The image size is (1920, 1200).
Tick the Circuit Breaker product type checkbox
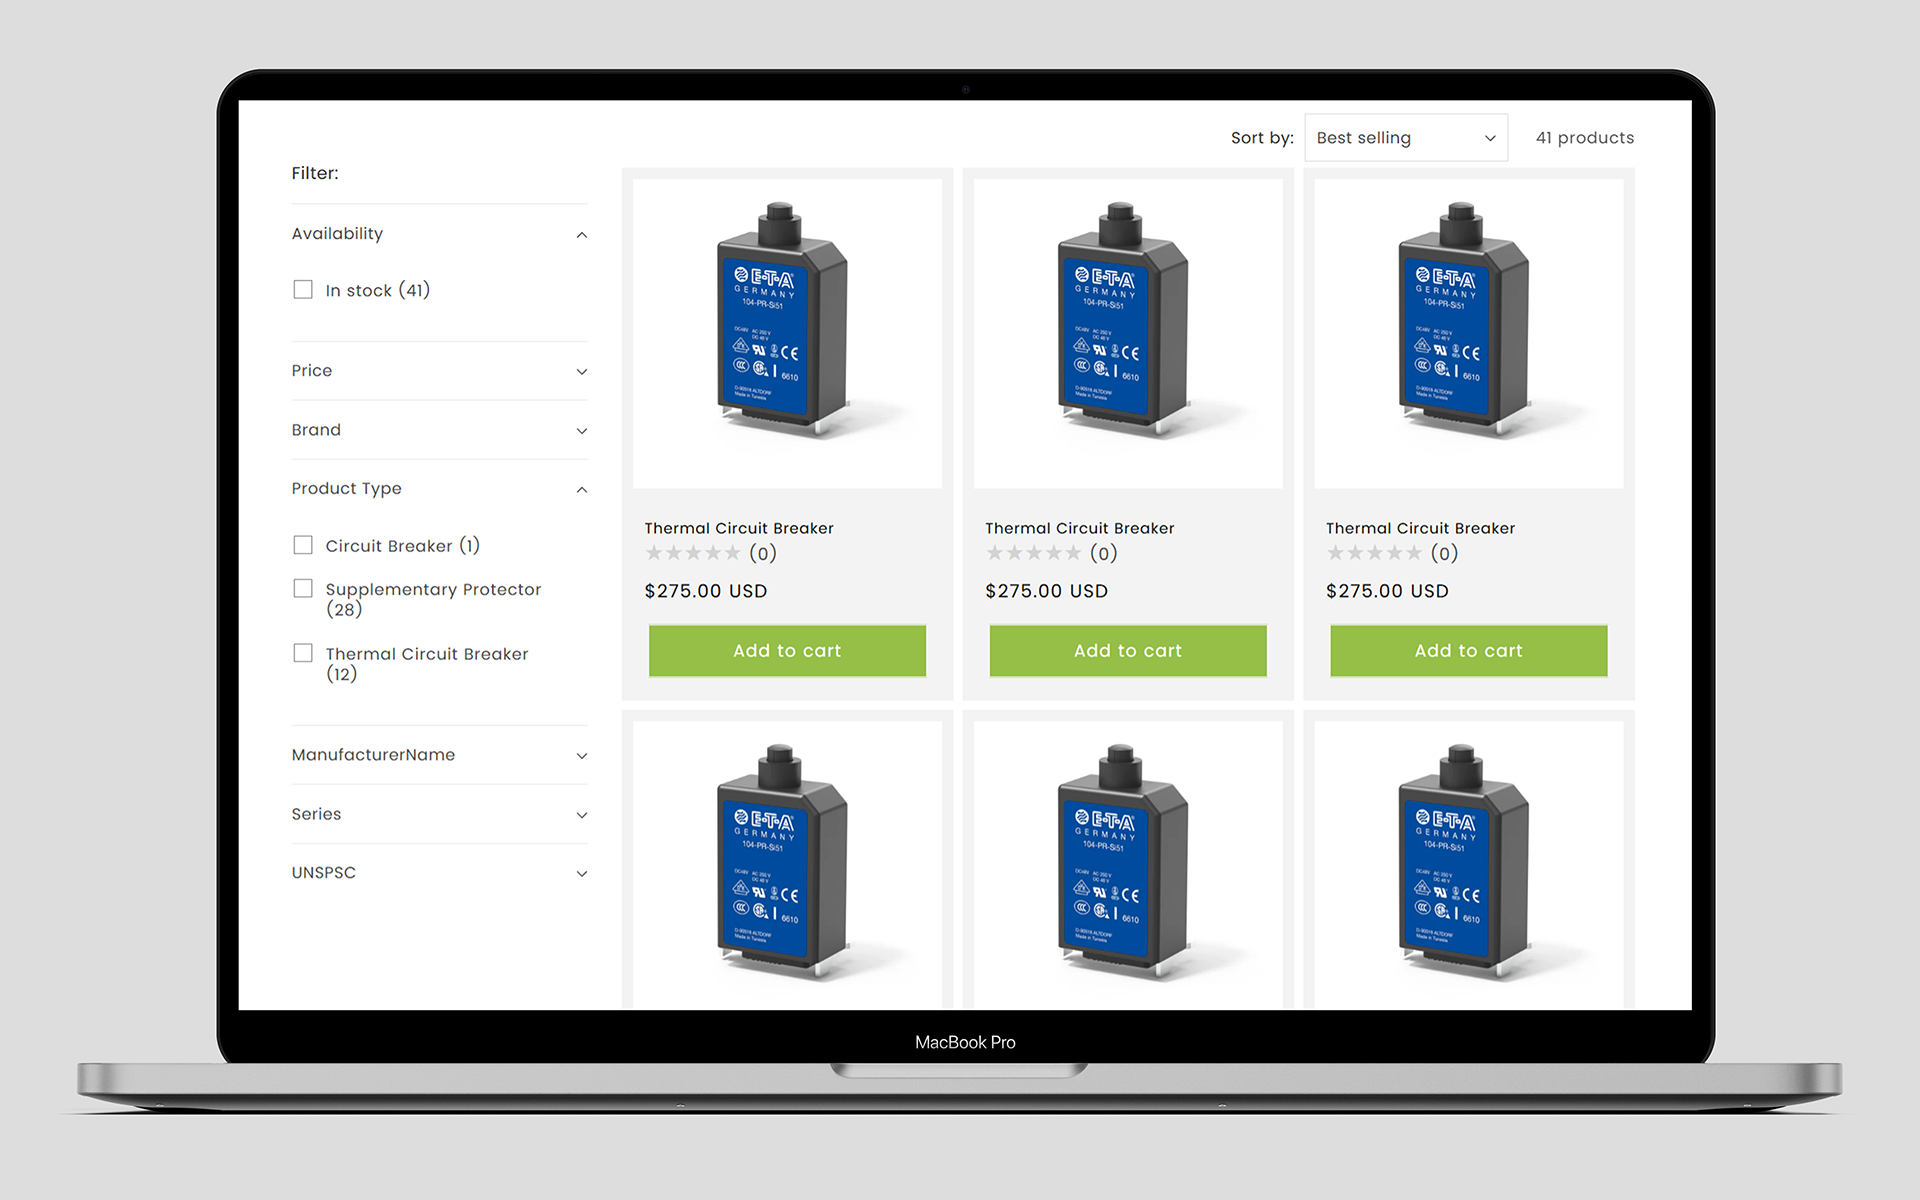point(303,545)
